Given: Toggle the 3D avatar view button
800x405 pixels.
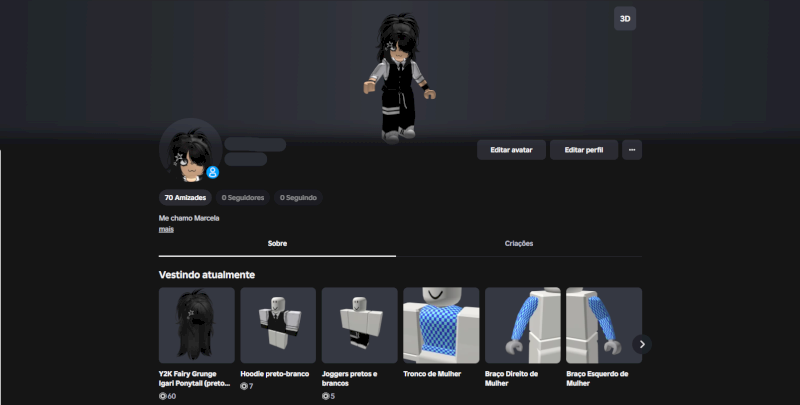Looking at the screenshot, I should tap(624, 18).
